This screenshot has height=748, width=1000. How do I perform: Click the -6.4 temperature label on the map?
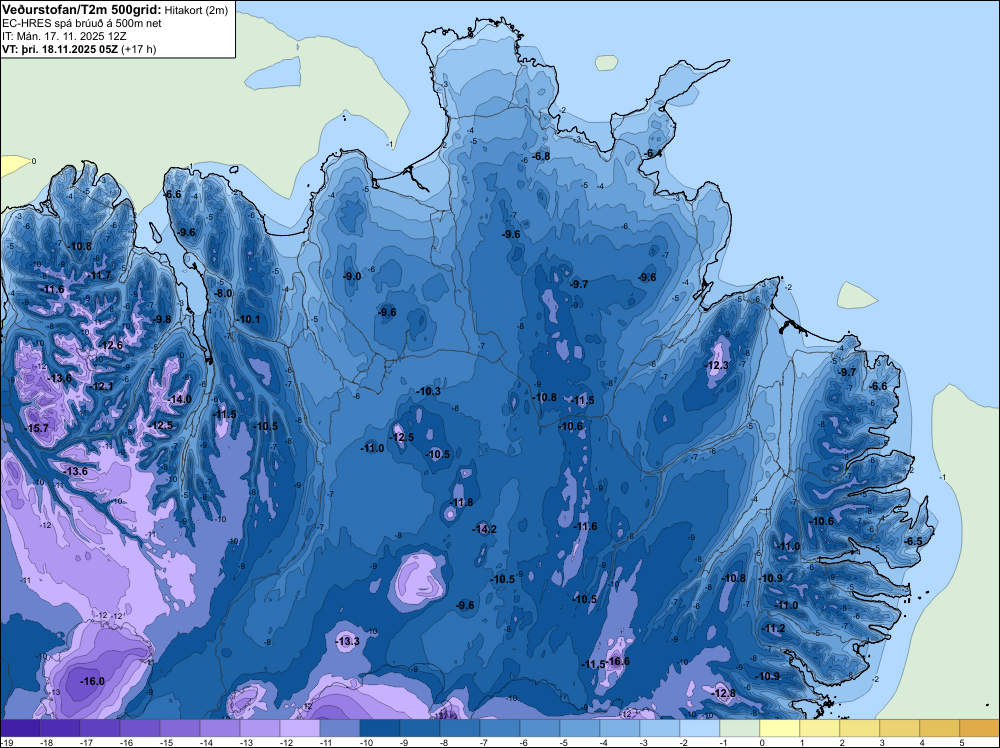pos(652,153)
